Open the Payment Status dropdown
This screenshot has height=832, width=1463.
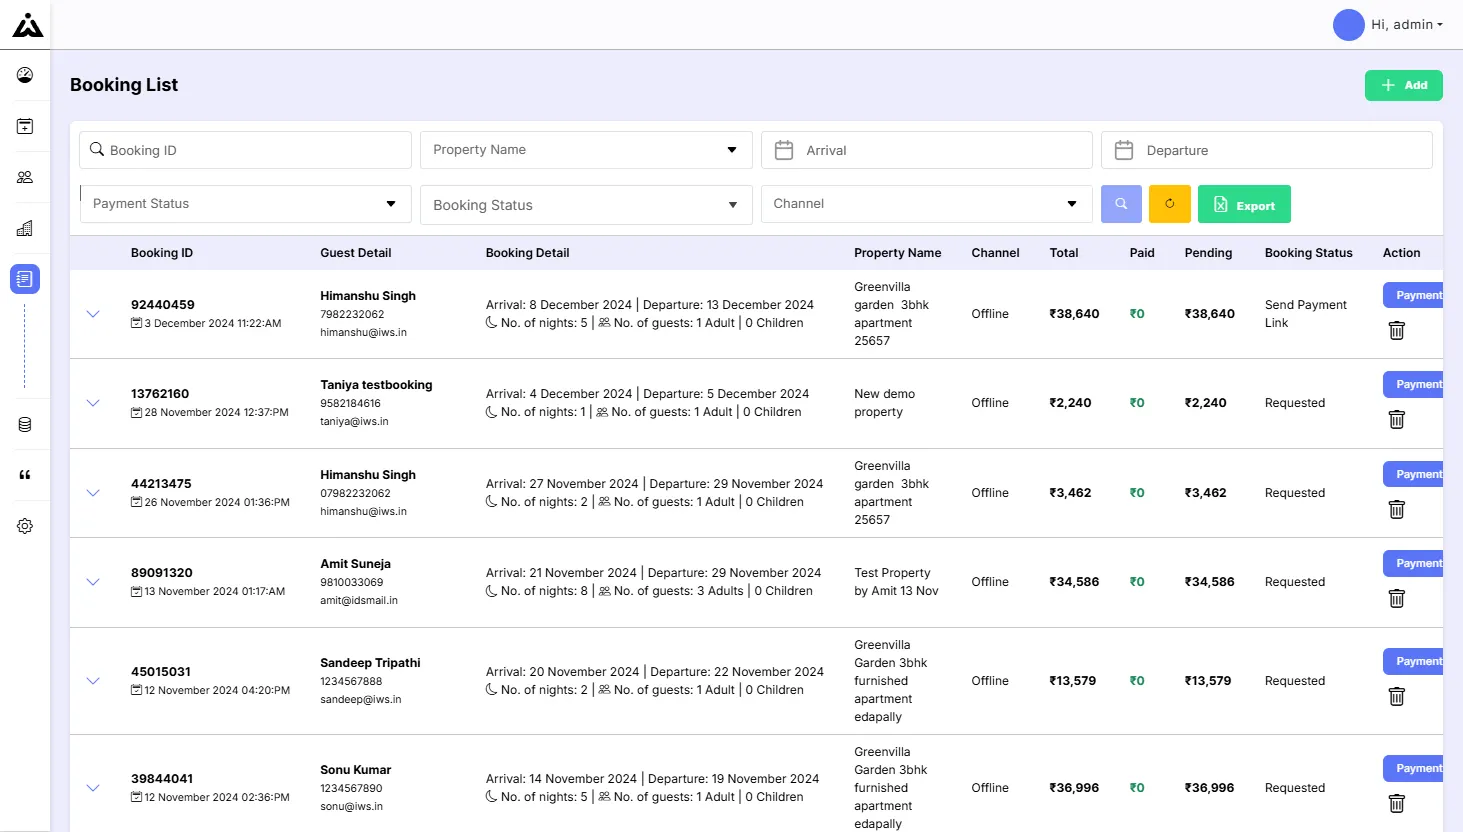pos(245,204)
